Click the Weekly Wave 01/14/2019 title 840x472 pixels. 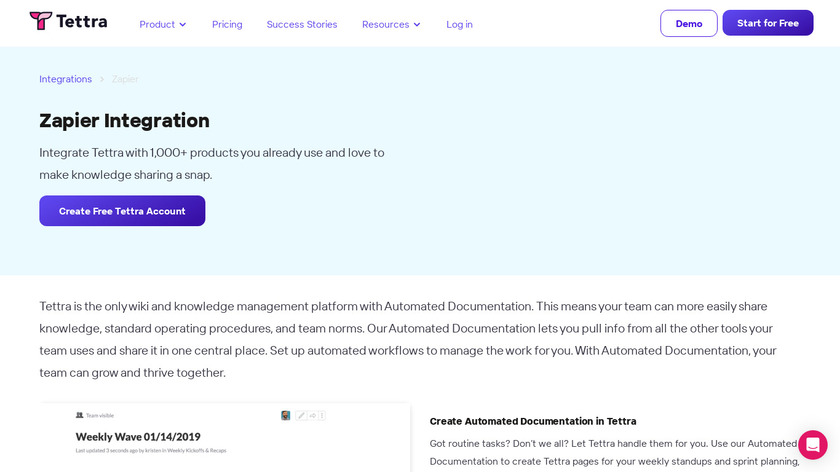coord(138,437)
